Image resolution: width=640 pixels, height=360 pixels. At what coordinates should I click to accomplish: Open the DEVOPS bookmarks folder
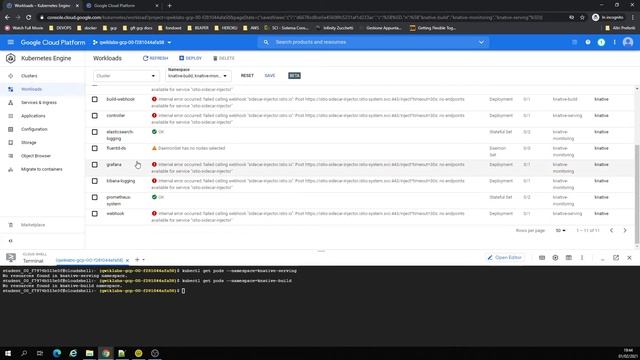click(x=60, y=28)
